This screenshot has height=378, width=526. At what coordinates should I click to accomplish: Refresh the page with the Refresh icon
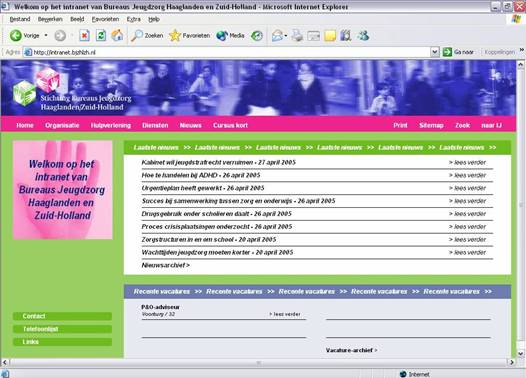coord(101,36)
